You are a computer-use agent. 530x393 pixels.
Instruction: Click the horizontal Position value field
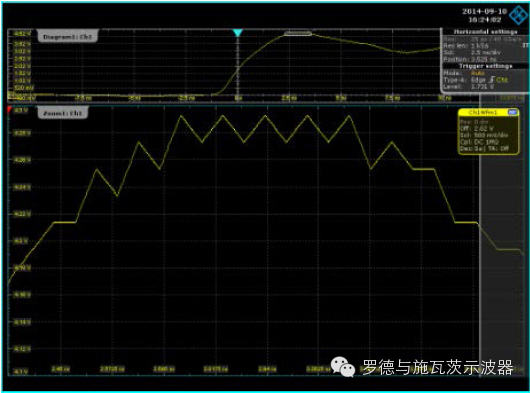coord(483,59)
